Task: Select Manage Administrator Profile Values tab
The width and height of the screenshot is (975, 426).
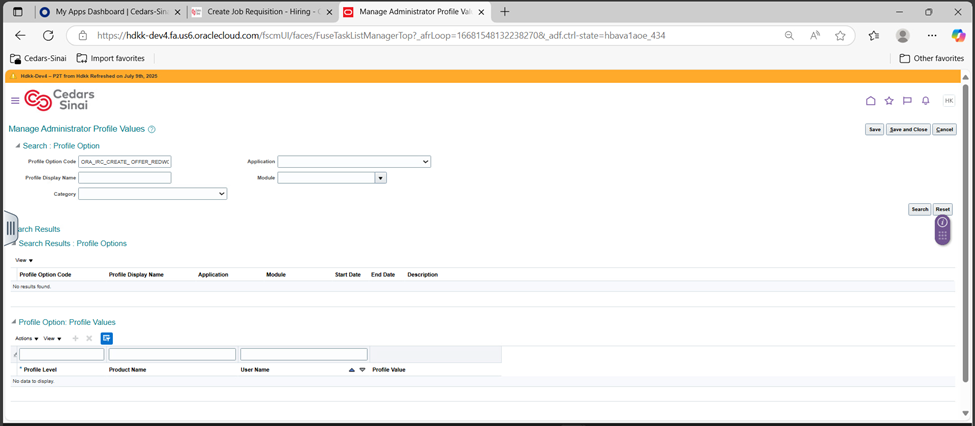Action: click(414, 12)
